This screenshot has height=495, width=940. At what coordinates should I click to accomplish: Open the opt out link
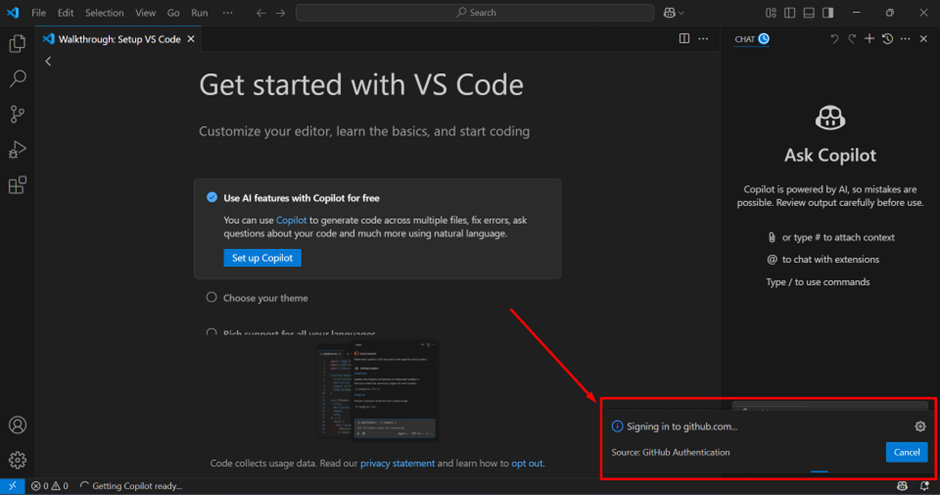click(527, 463)
